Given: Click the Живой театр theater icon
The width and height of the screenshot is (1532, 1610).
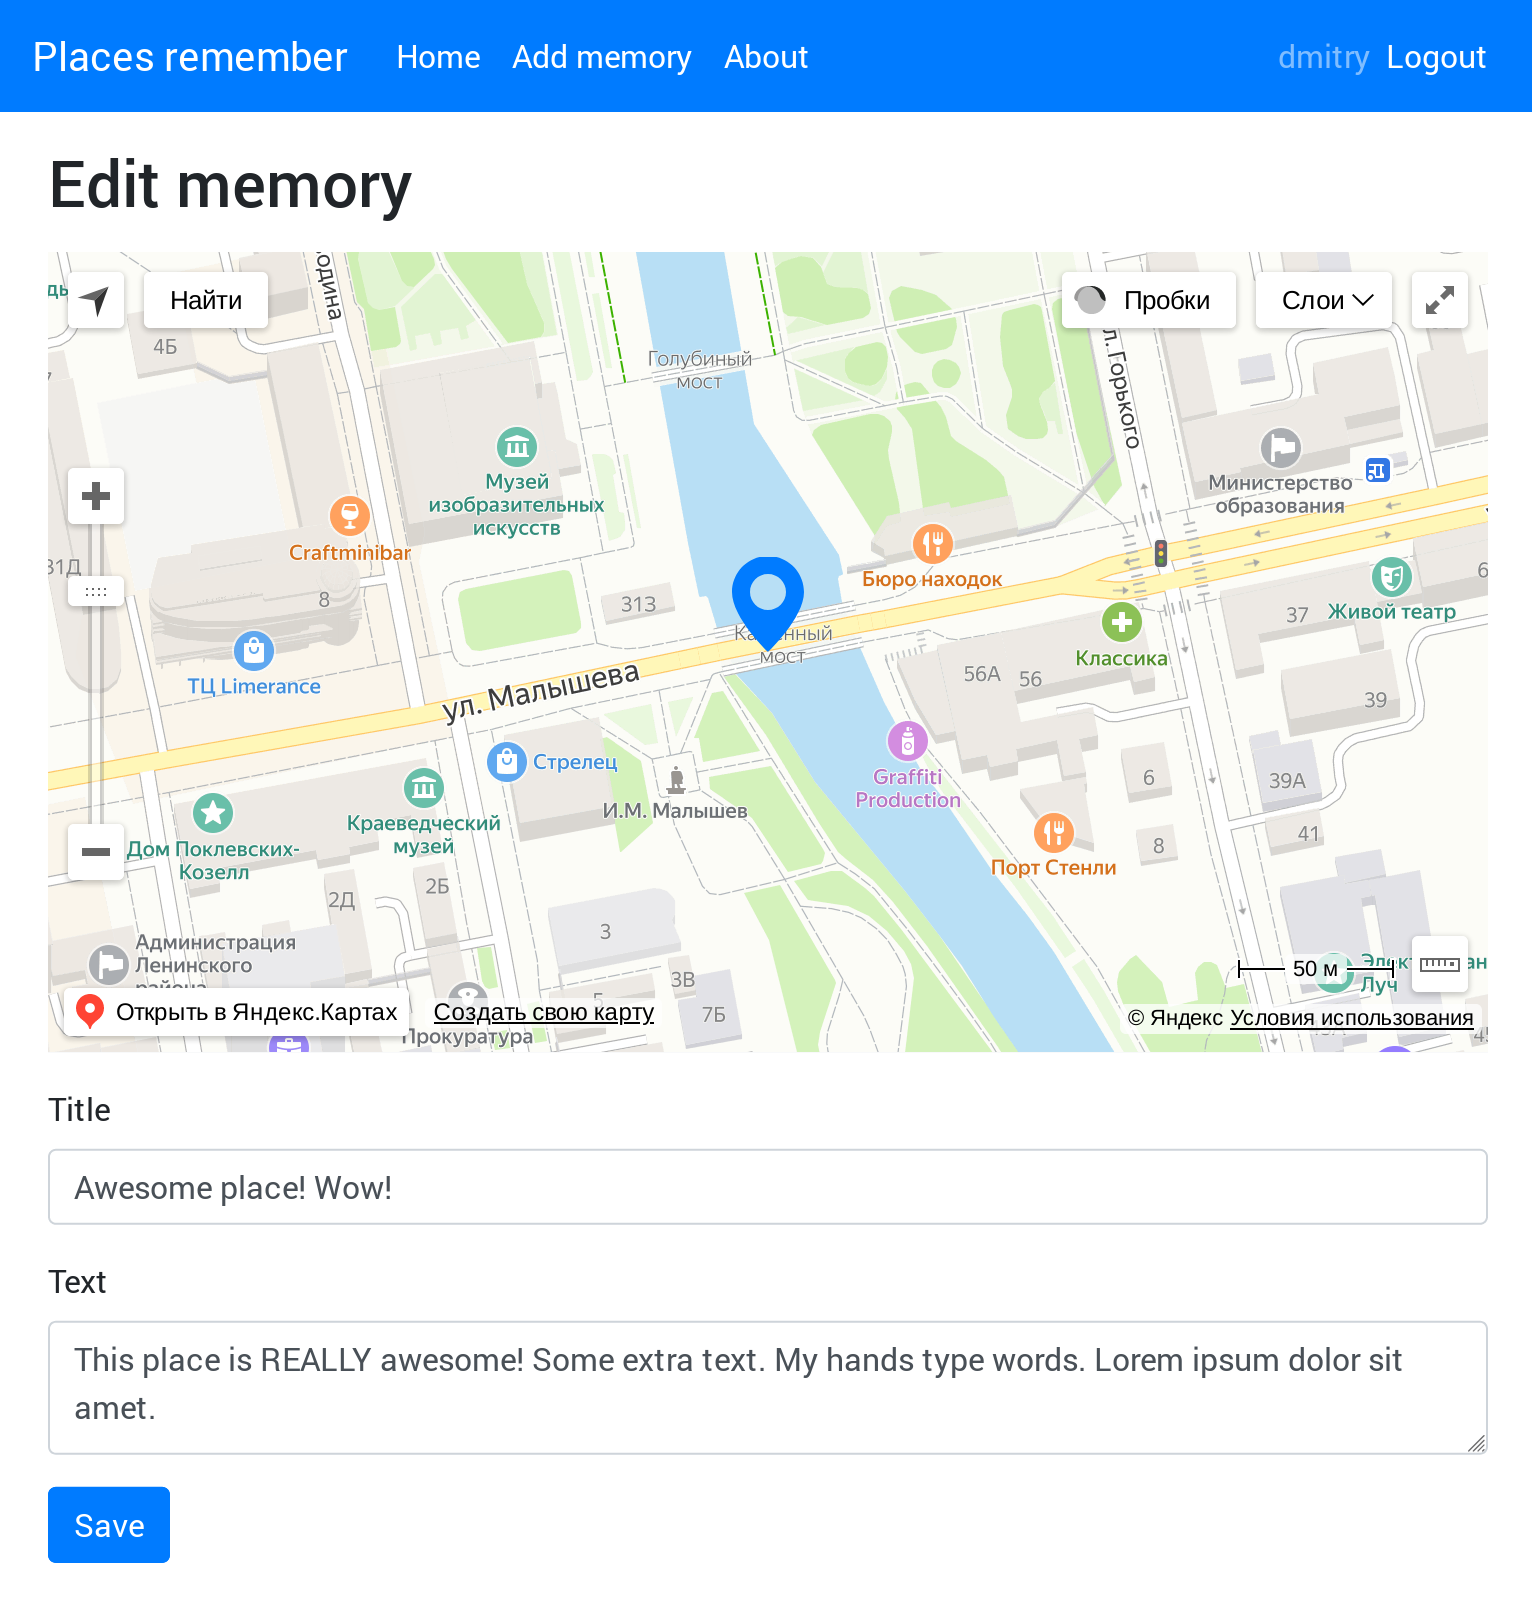Looking at the screenshot, I should pos(1392,577).
